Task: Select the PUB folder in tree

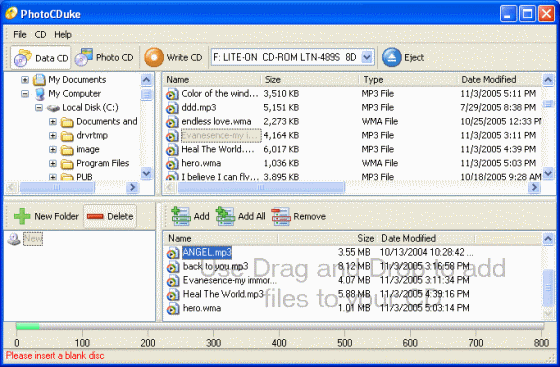Action: click(84, 177)
